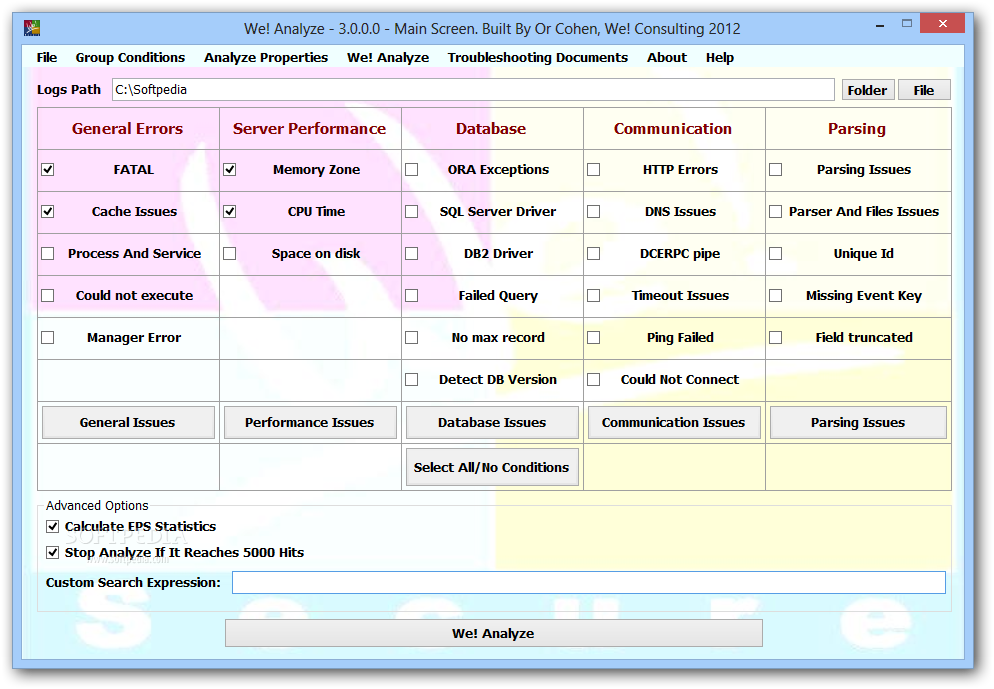Open the Analyze Properties menu
Screen dimensions: 994x689
[266, 58]
